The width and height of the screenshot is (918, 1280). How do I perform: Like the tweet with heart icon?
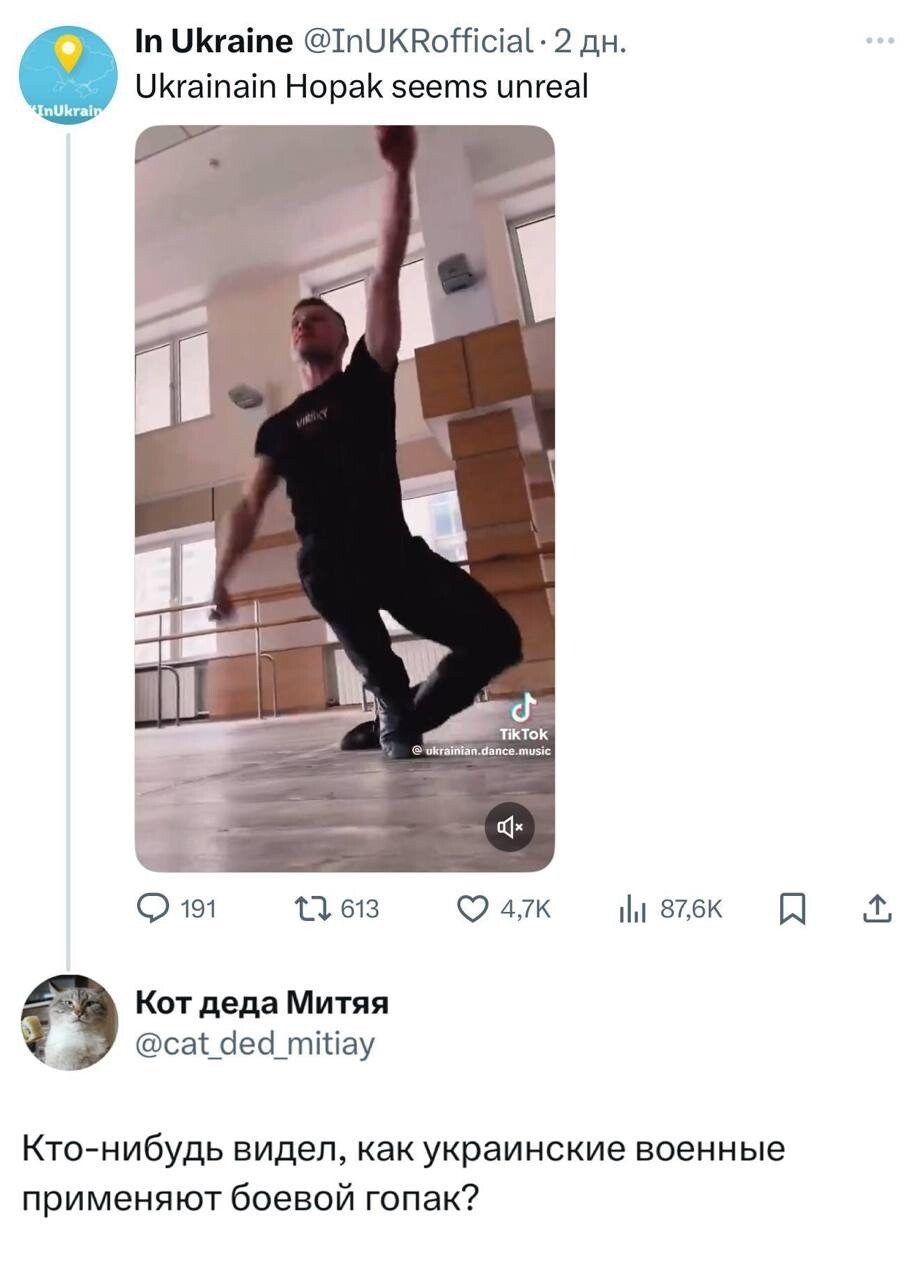click(473, 908)
